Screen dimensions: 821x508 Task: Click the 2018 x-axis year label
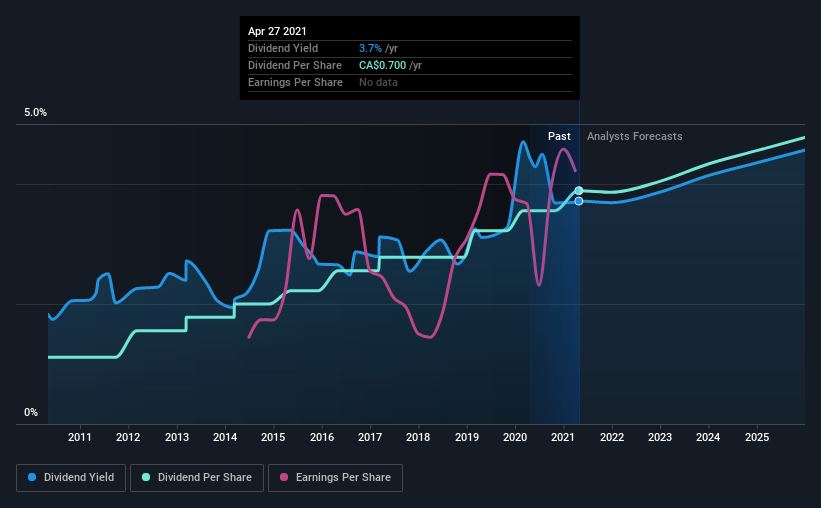click(x=418, y=437)
